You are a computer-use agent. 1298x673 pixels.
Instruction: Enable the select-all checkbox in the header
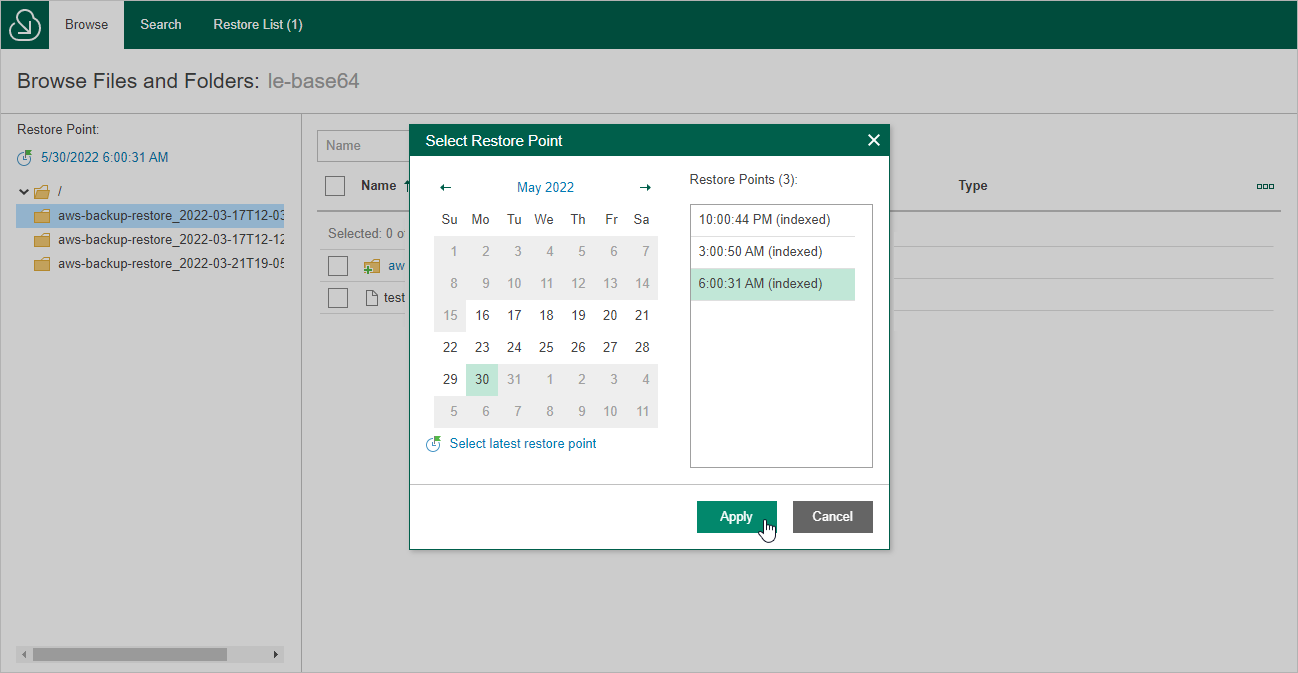336,185
